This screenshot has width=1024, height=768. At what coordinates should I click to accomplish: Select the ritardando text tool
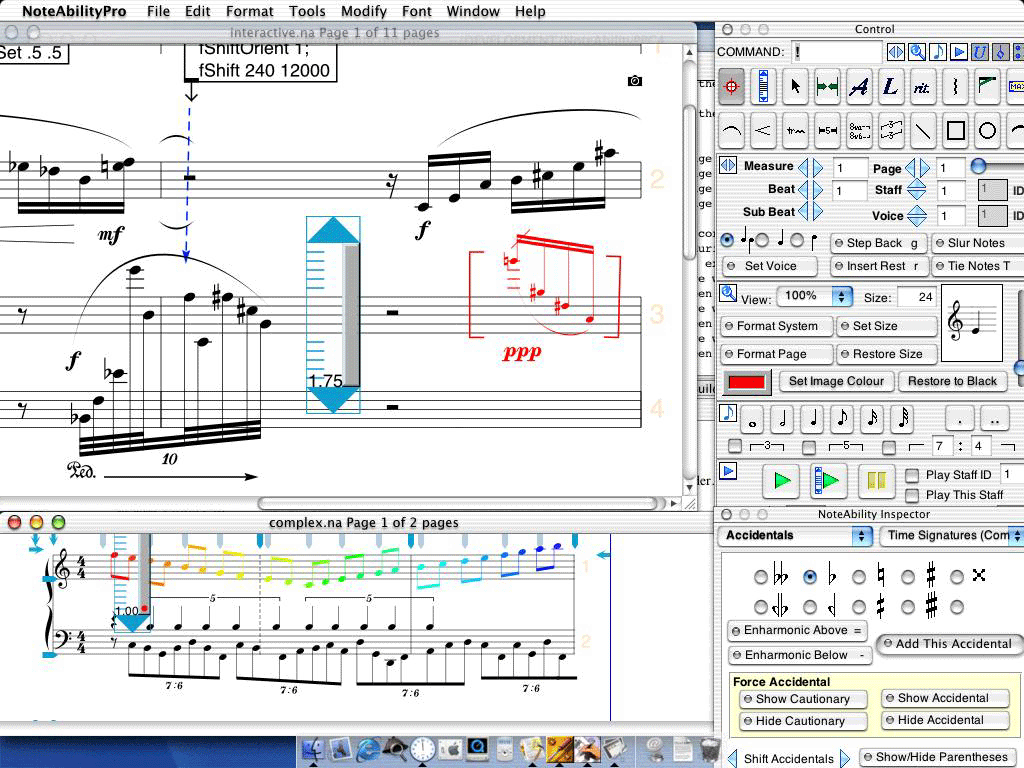(922, 88)
